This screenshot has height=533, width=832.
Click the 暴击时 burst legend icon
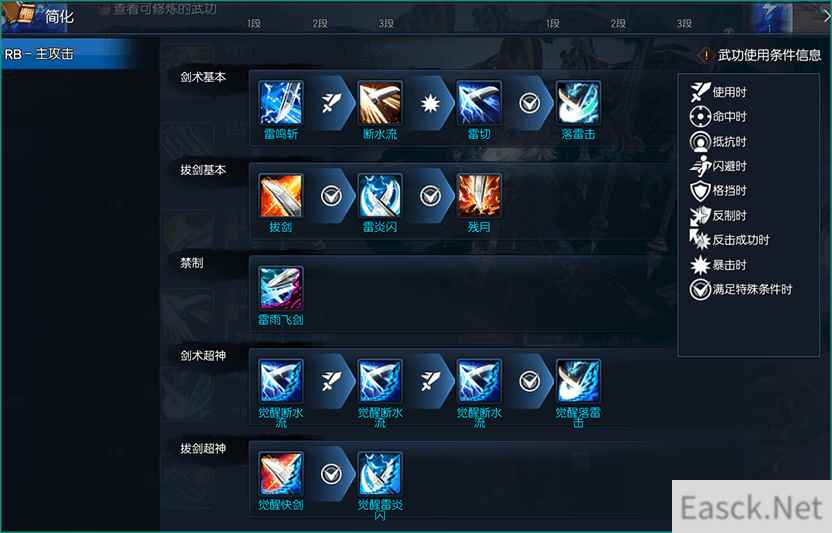click(x=700, y=264)
